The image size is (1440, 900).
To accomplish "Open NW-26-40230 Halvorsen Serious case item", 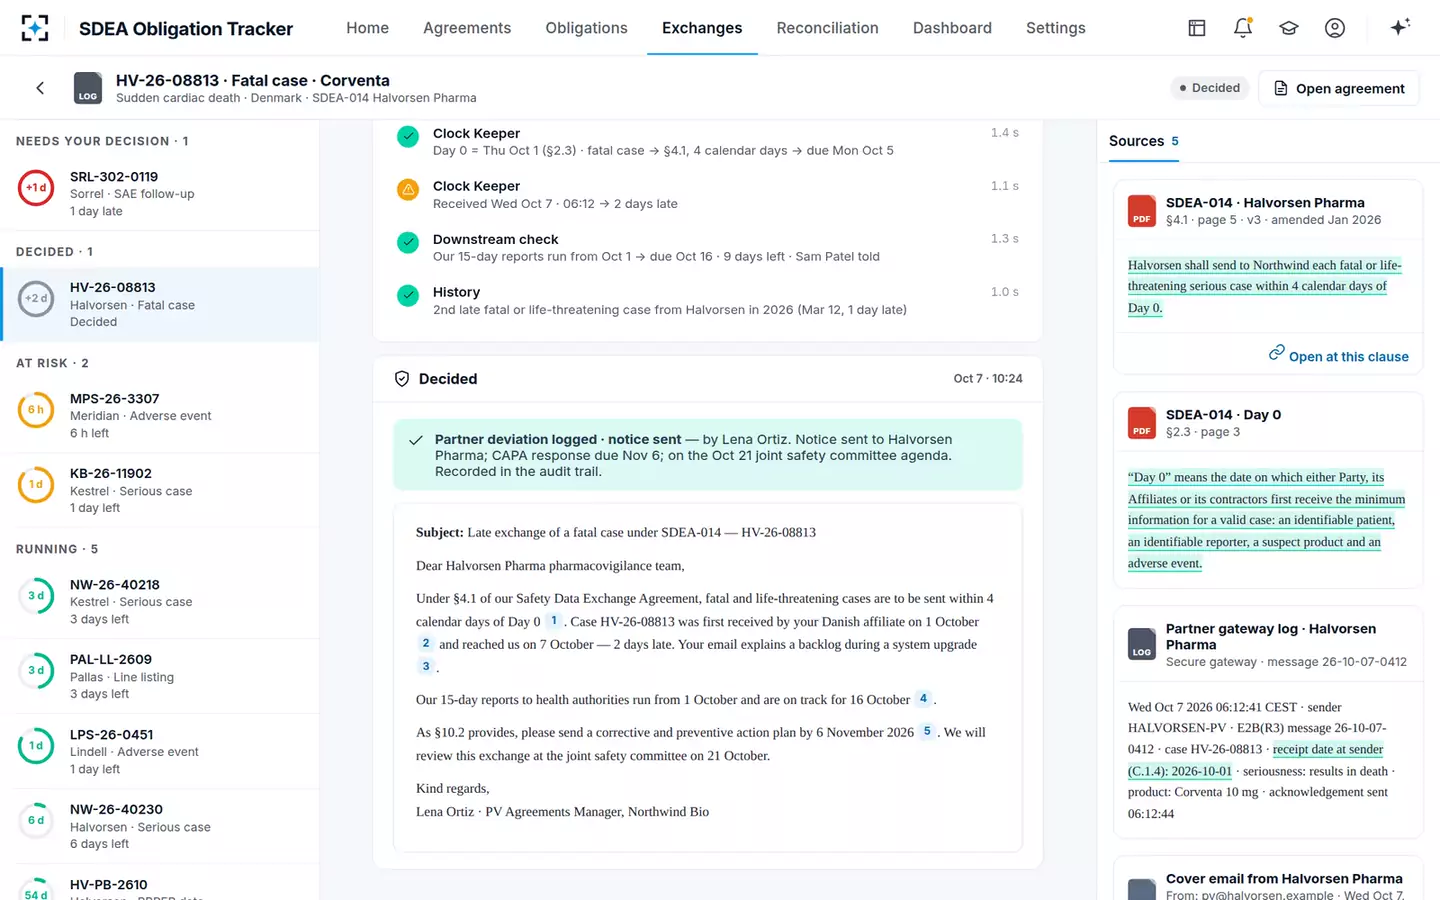I will pyautogui.click(x=160, y=826).
